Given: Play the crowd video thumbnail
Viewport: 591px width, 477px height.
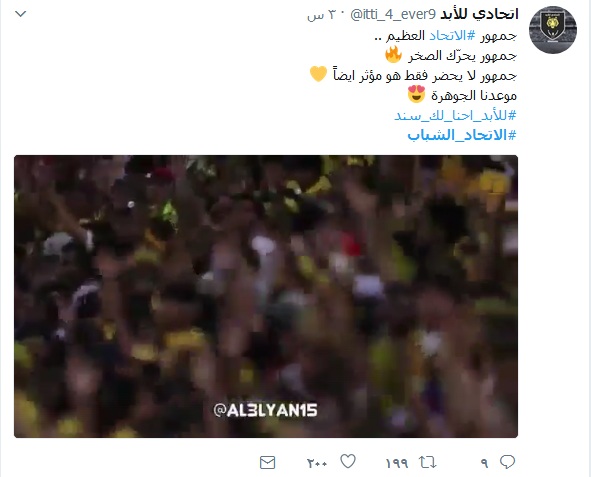Looking at the screenshot, I should [x=266, y=296].
